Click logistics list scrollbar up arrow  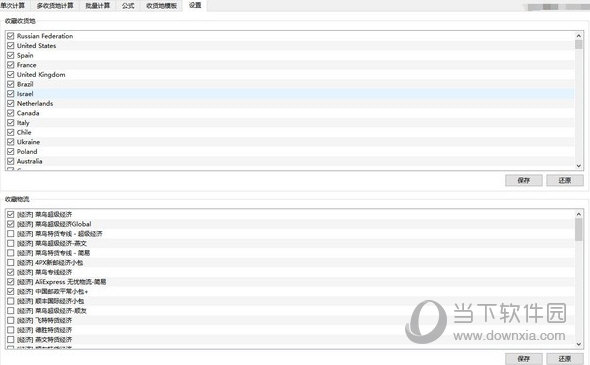pyautogui.click(x=579, y=214)
